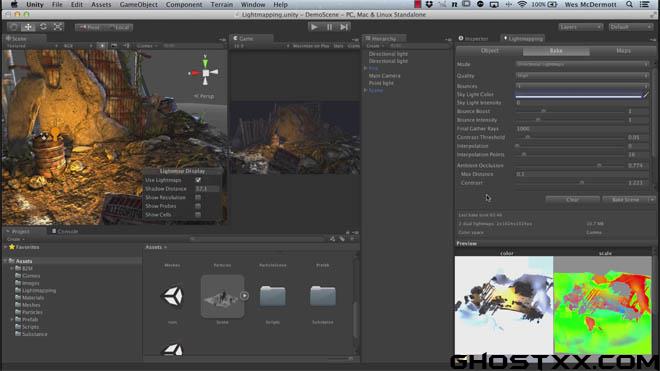This screenshot has width=660, height=371.
Task: Expand the Prefab folder in Project tree
Action: (x=12, y=320)
